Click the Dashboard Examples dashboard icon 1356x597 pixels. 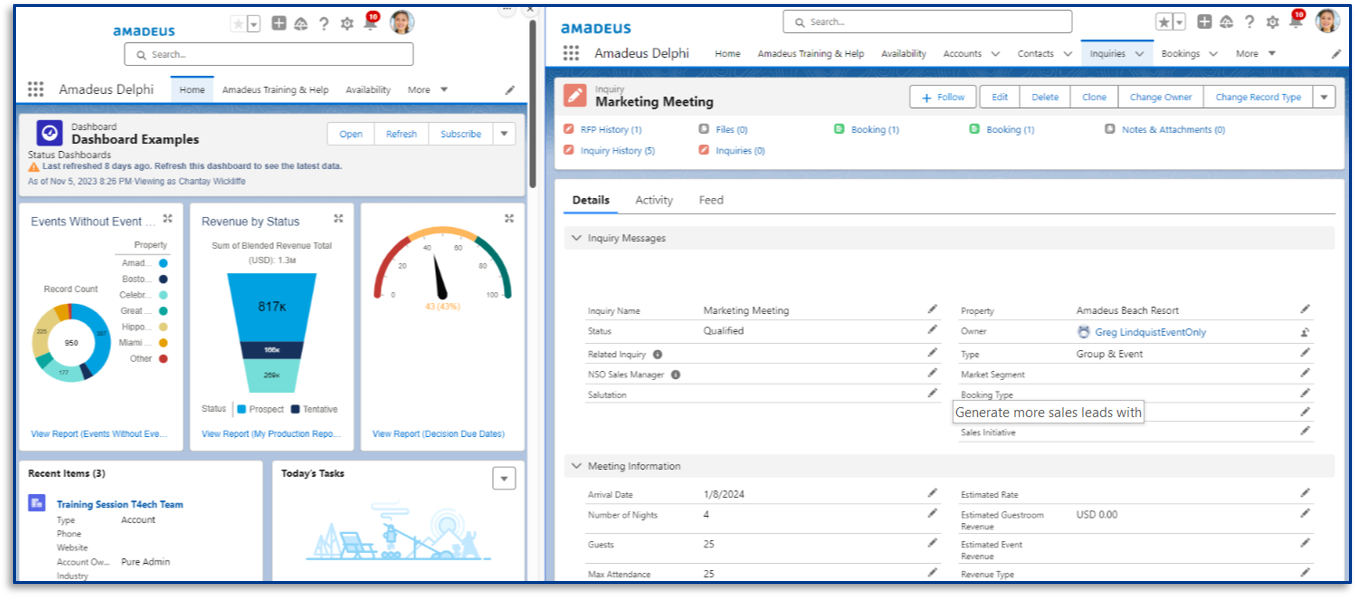pyautogui.click(x=50, y=133)
